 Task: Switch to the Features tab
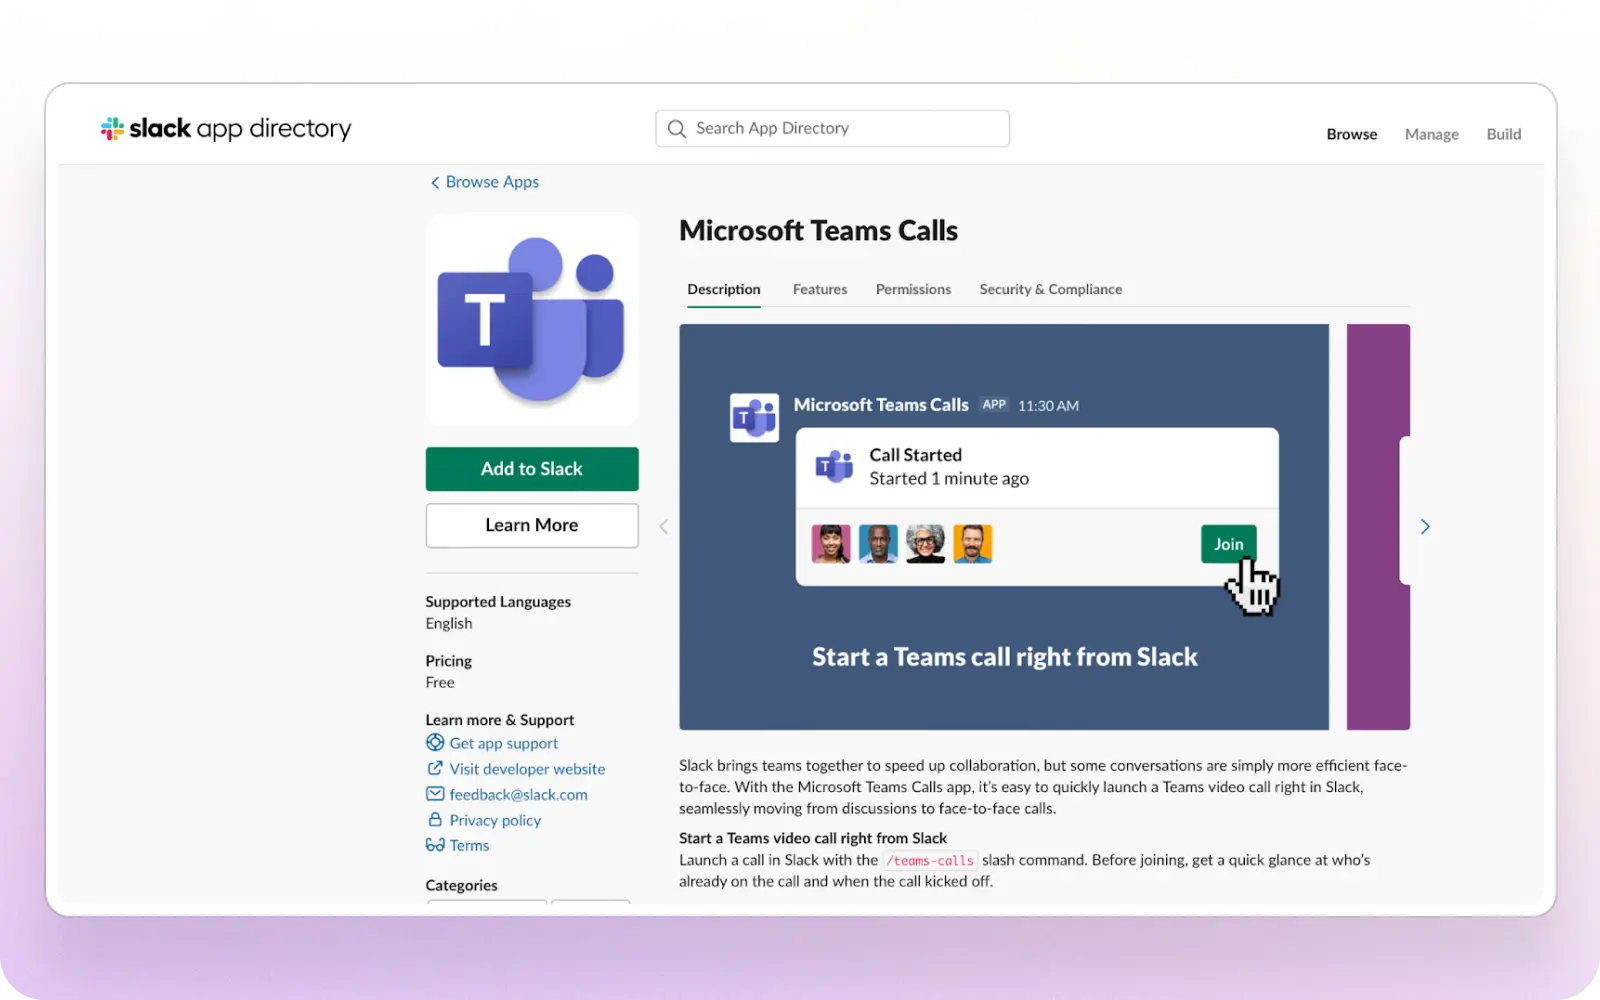819,289
